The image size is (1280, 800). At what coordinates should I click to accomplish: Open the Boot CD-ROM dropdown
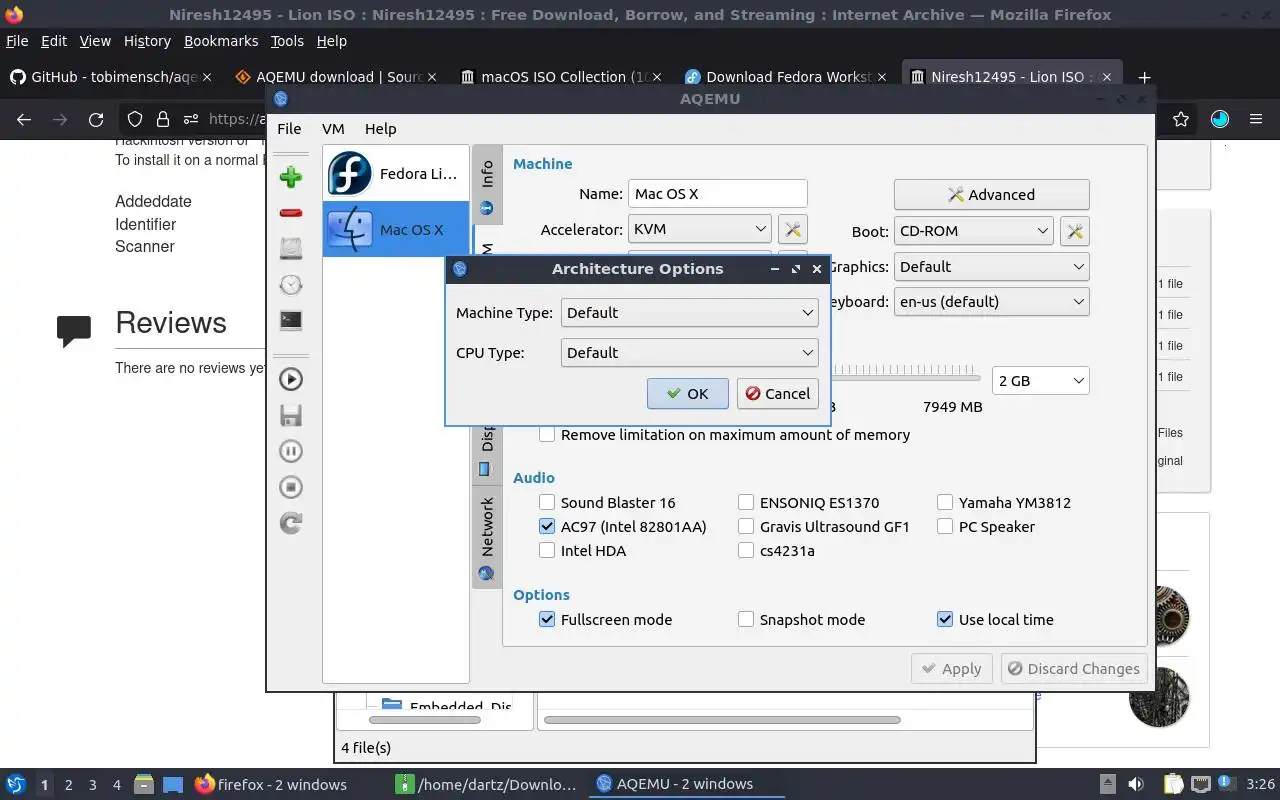point(973,231)
